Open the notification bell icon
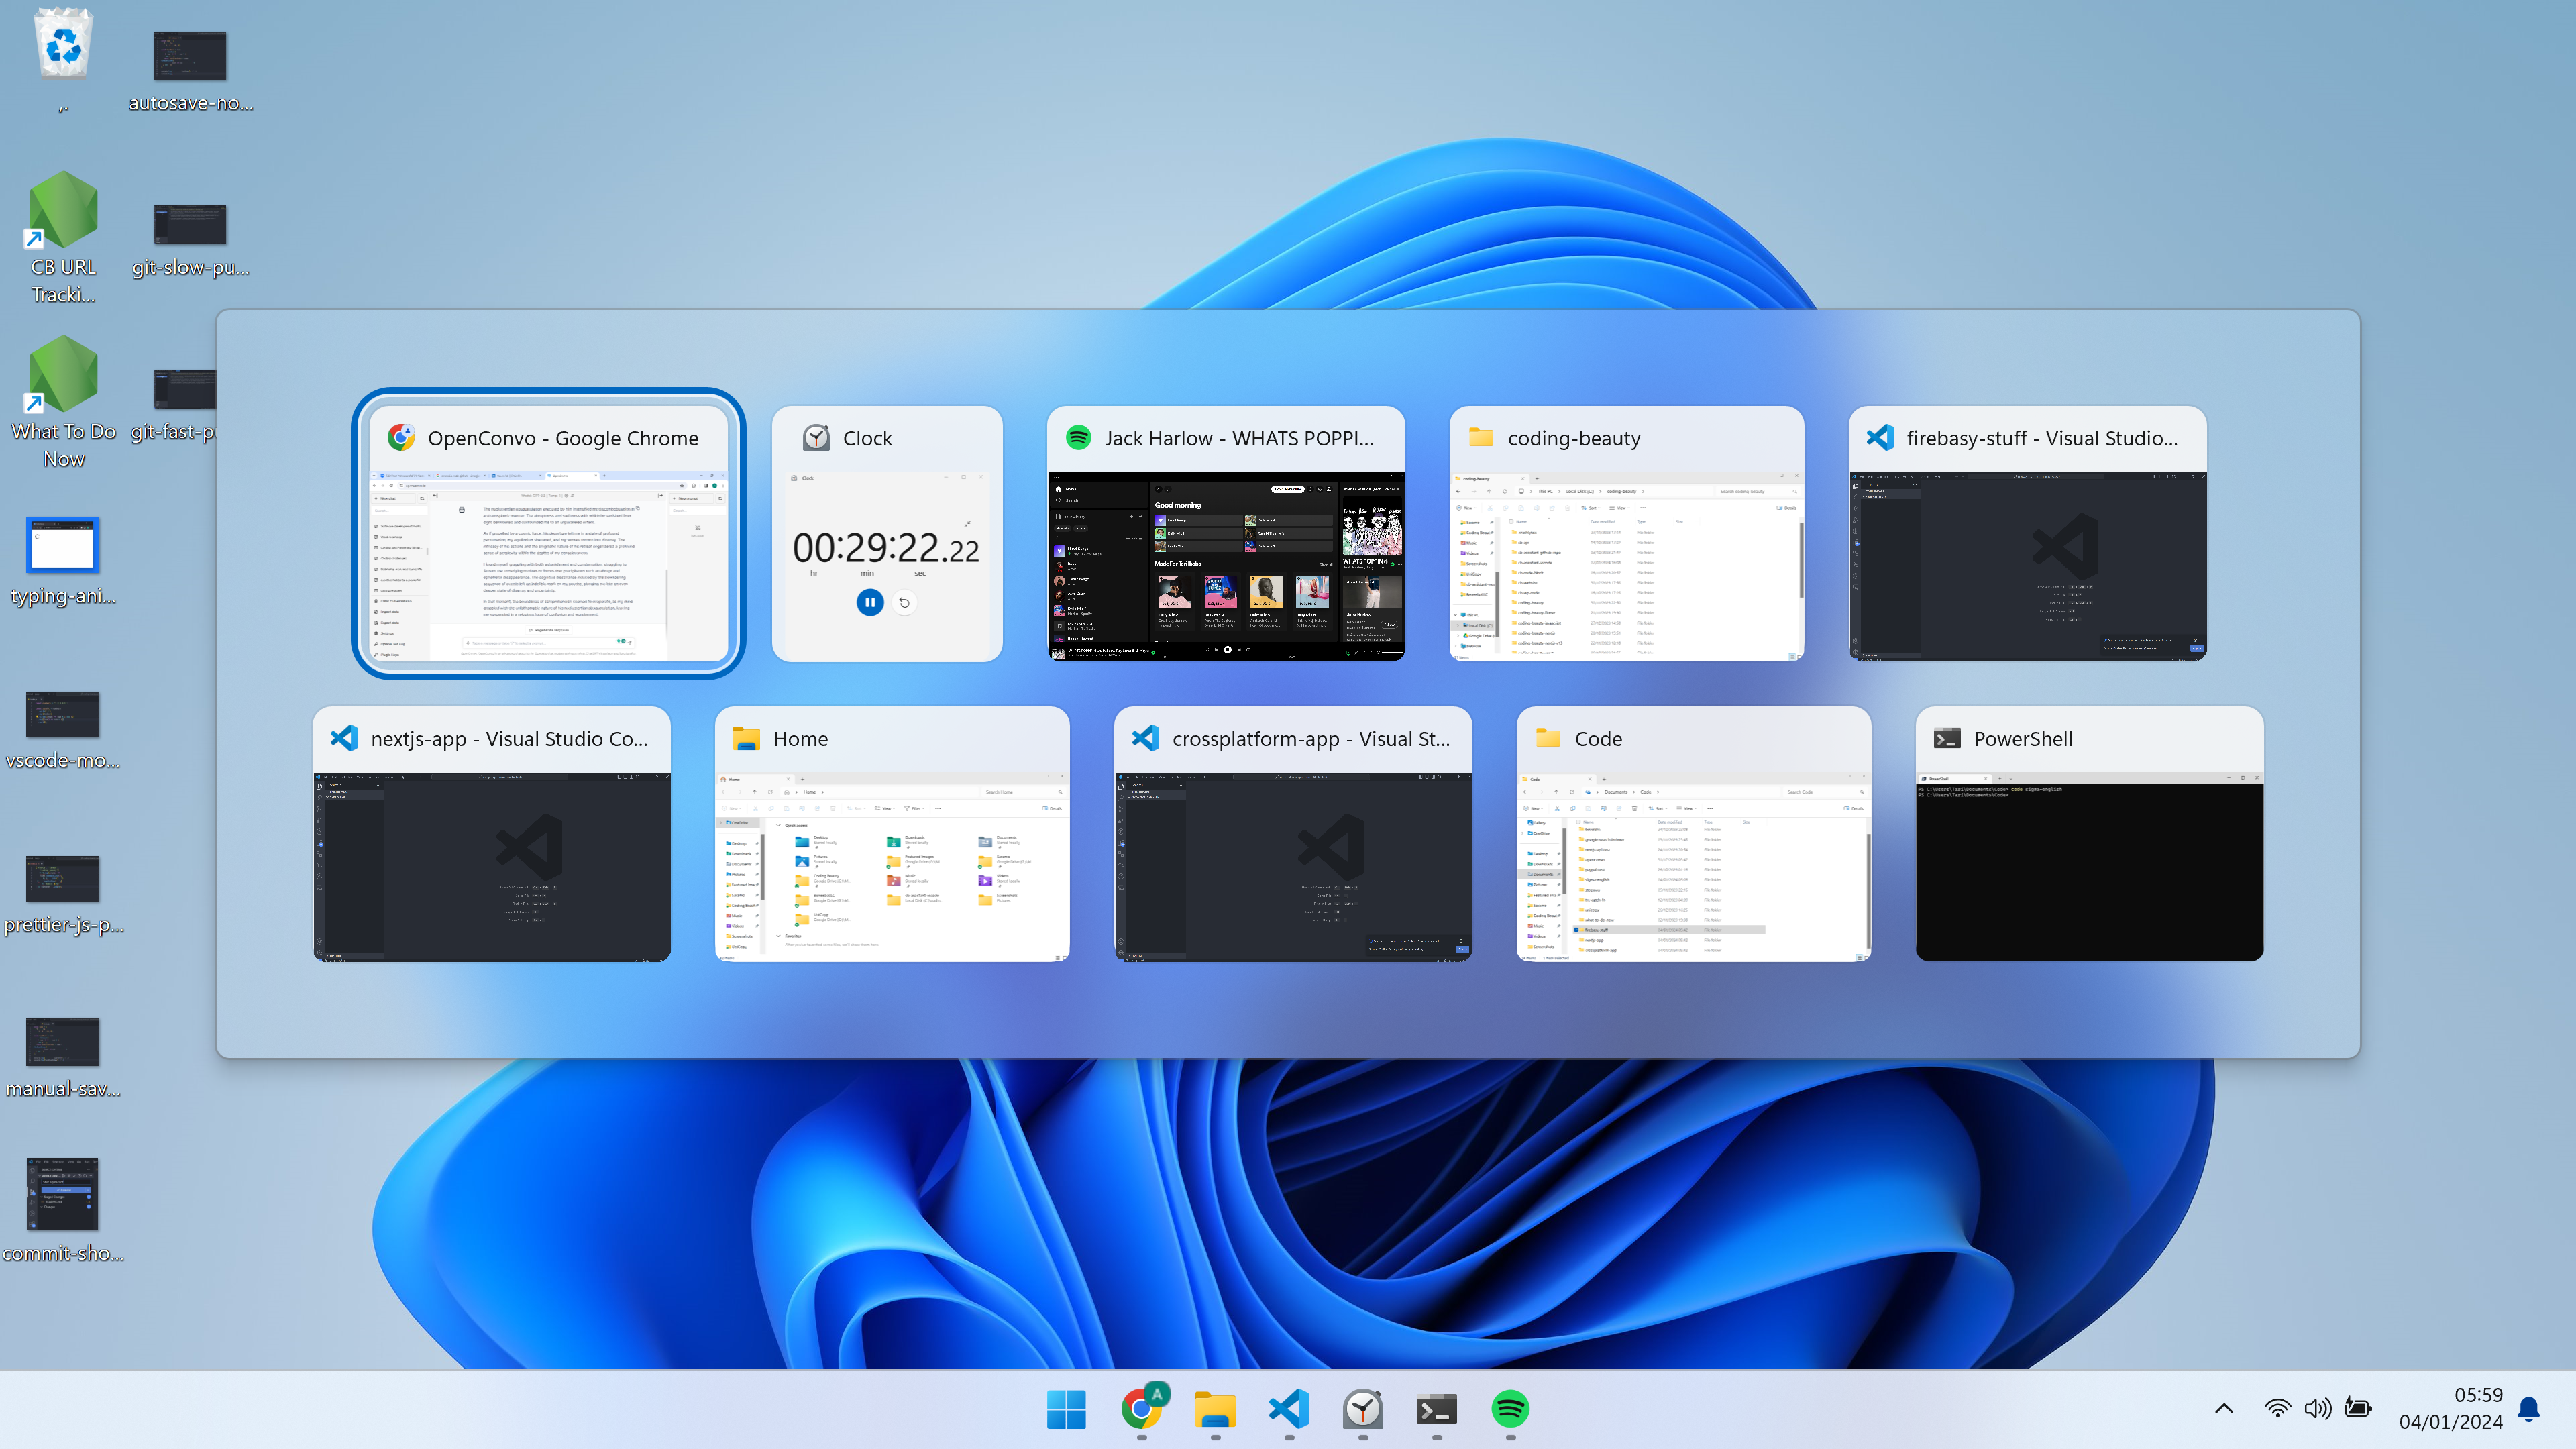 pos(2529,1408)
